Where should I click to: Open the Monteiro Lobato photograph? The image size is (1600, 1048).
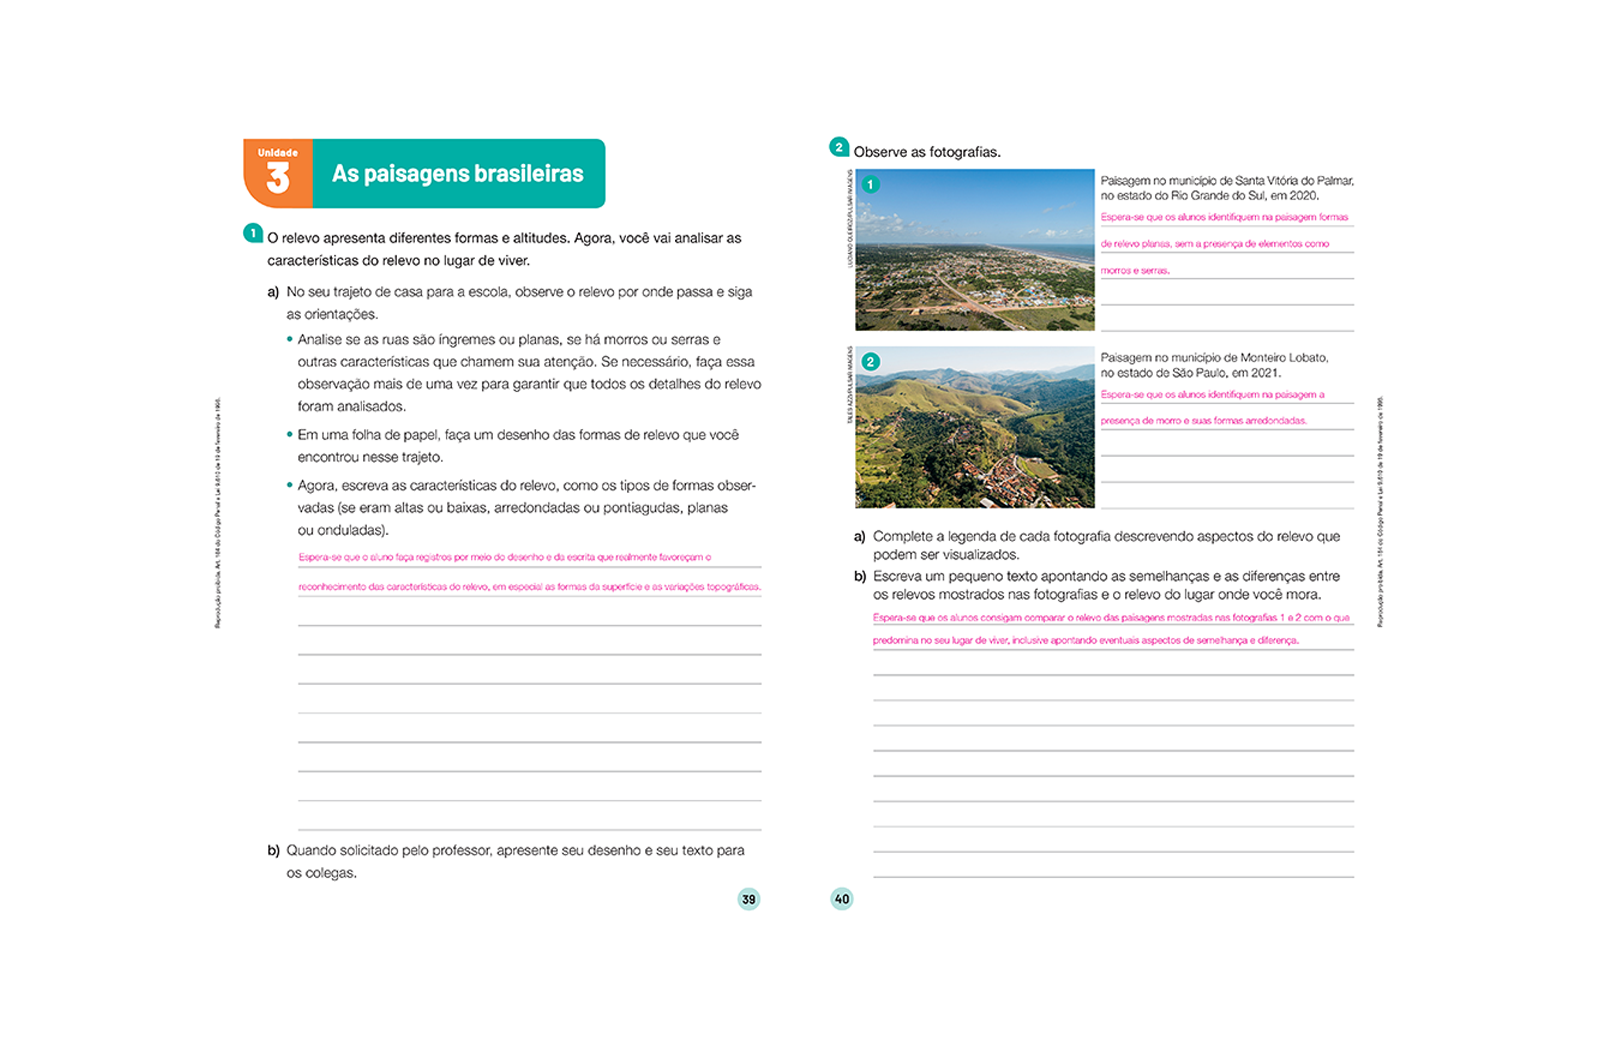tap(975, 425)
